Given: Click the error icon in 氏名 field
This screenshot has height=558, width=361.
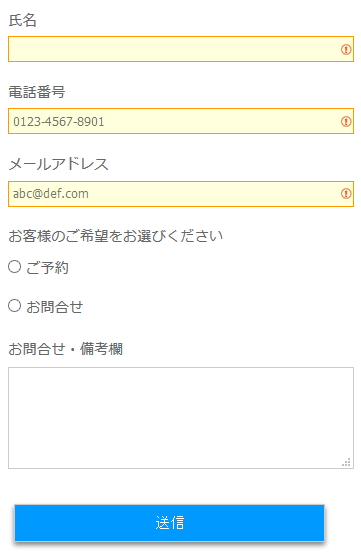Looking at the screenshot, I should (346, 49).
